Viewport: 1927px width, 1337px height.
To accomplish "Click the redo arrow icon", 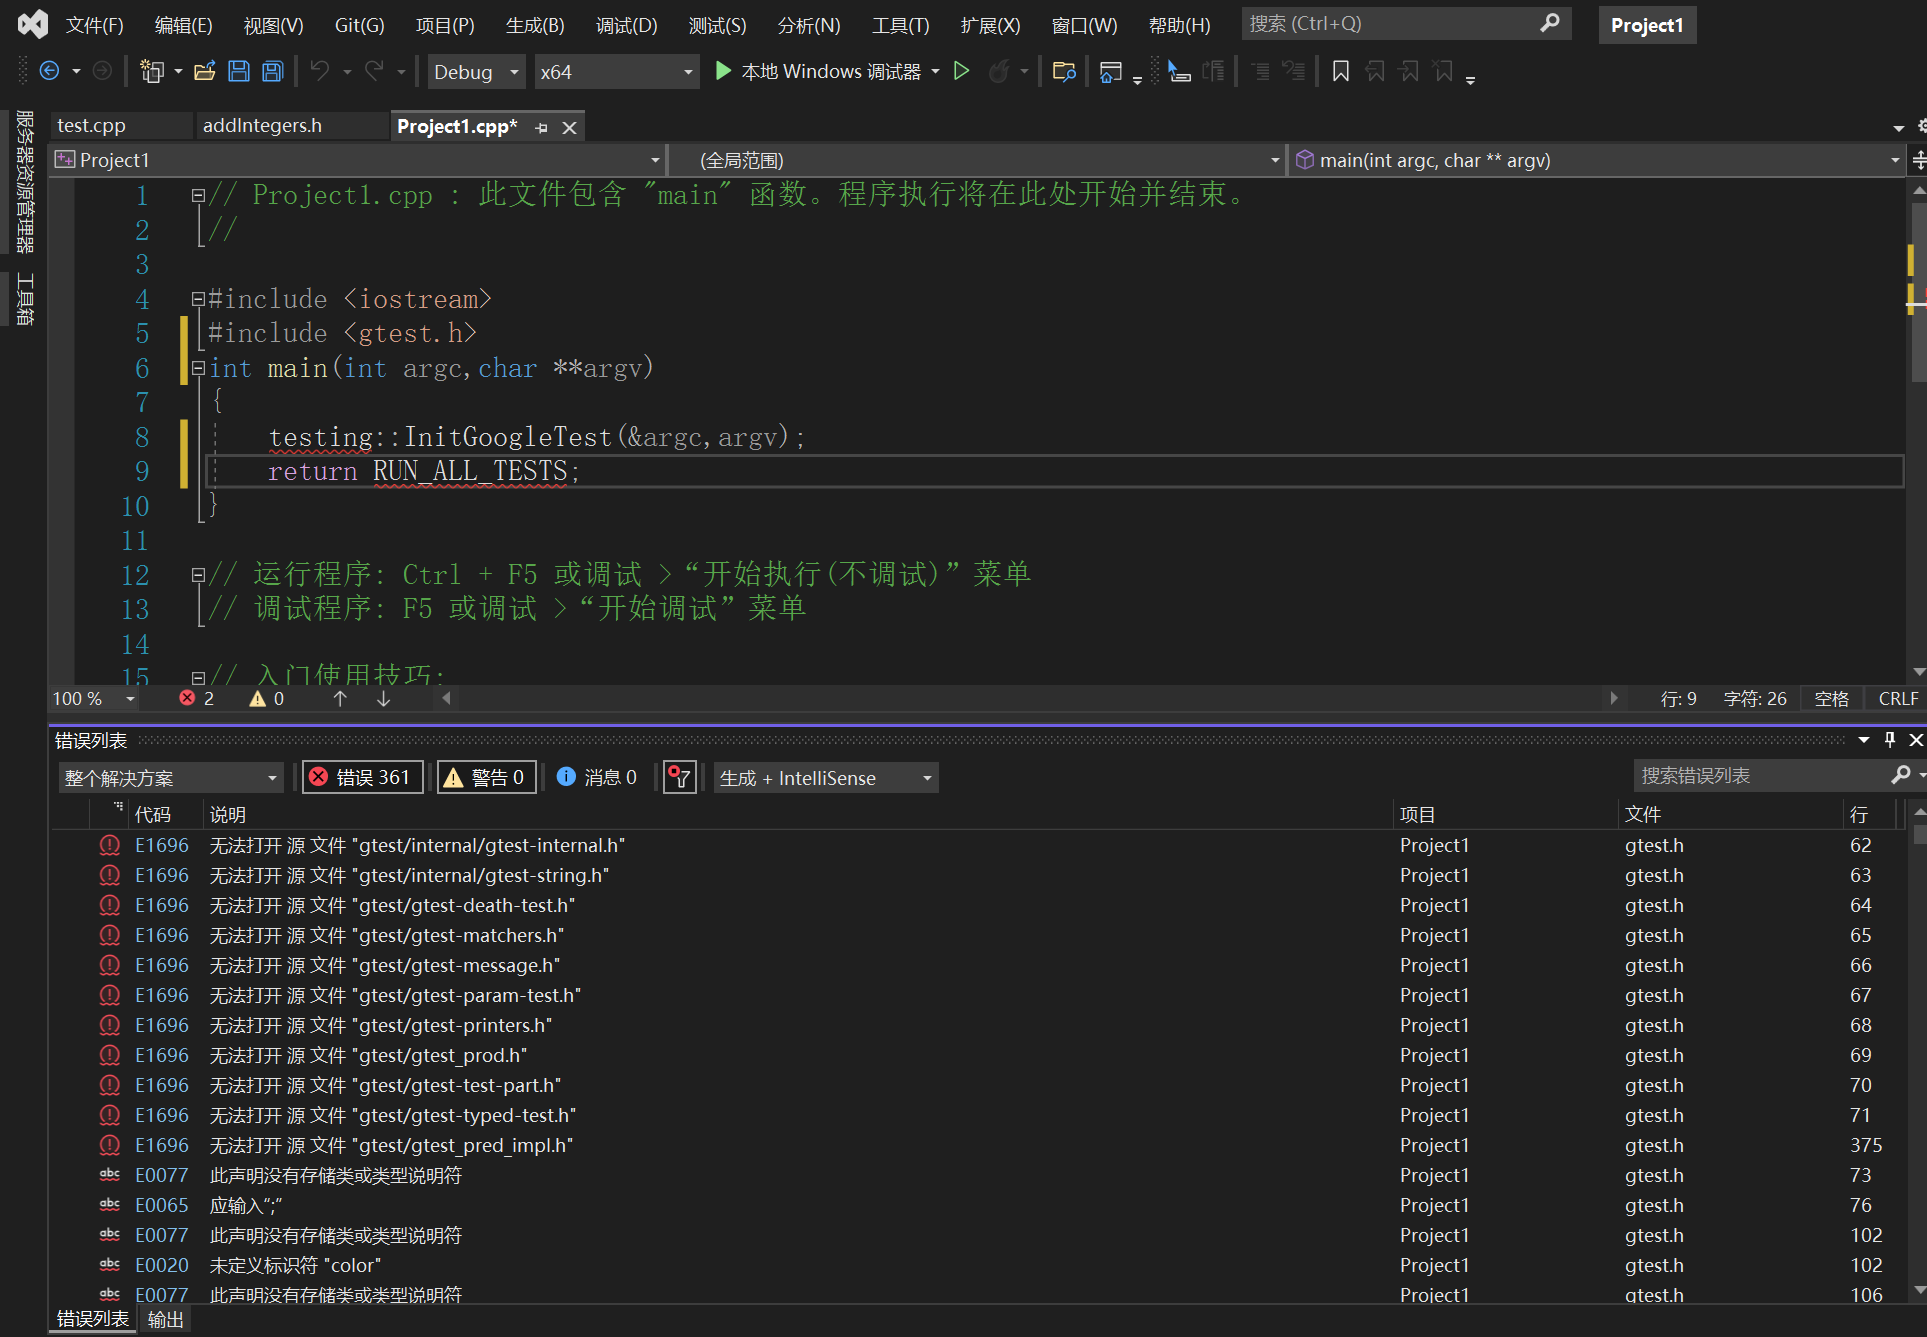I will pyautogui.click(x=374, y=71).
